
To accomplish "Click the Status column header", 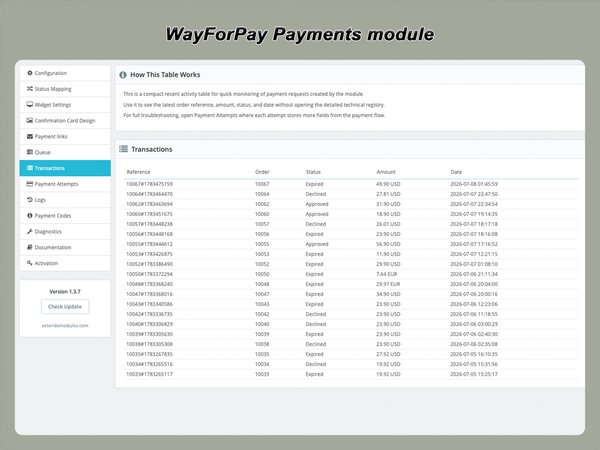I will click(x=313, y=172).
